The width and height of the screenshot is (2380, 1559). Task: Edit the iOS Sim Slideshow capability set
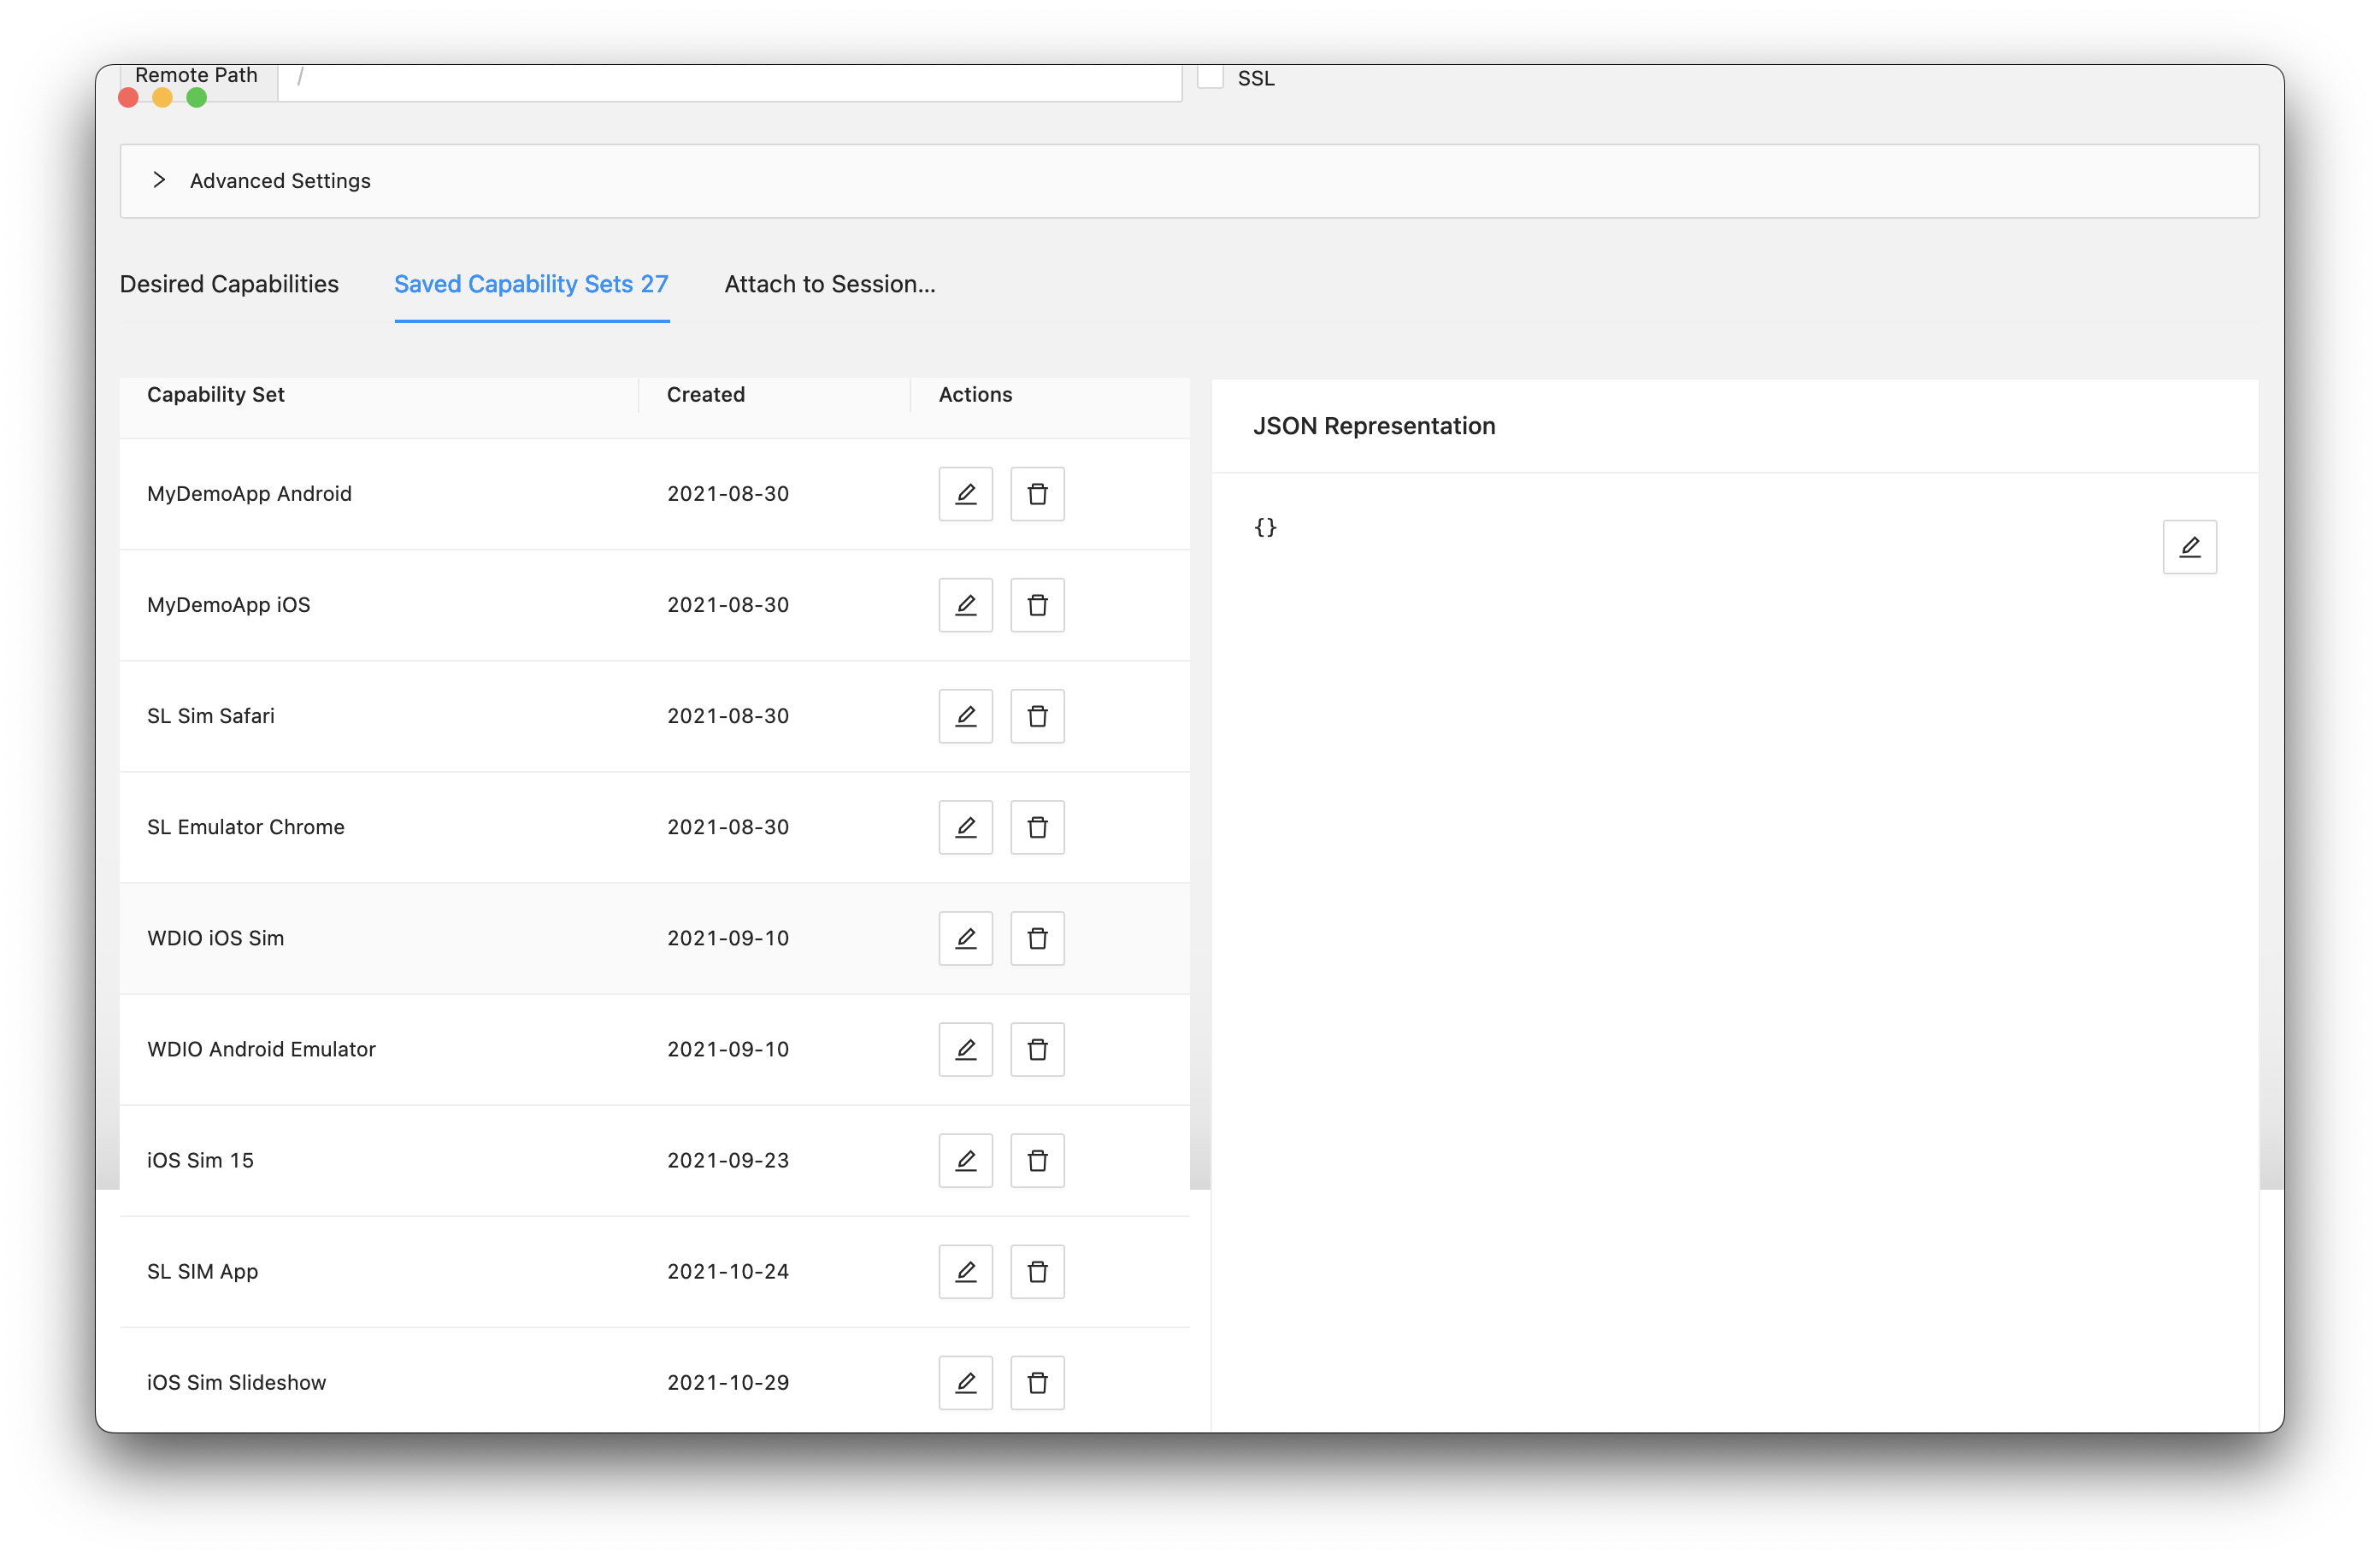[965, 1382]
